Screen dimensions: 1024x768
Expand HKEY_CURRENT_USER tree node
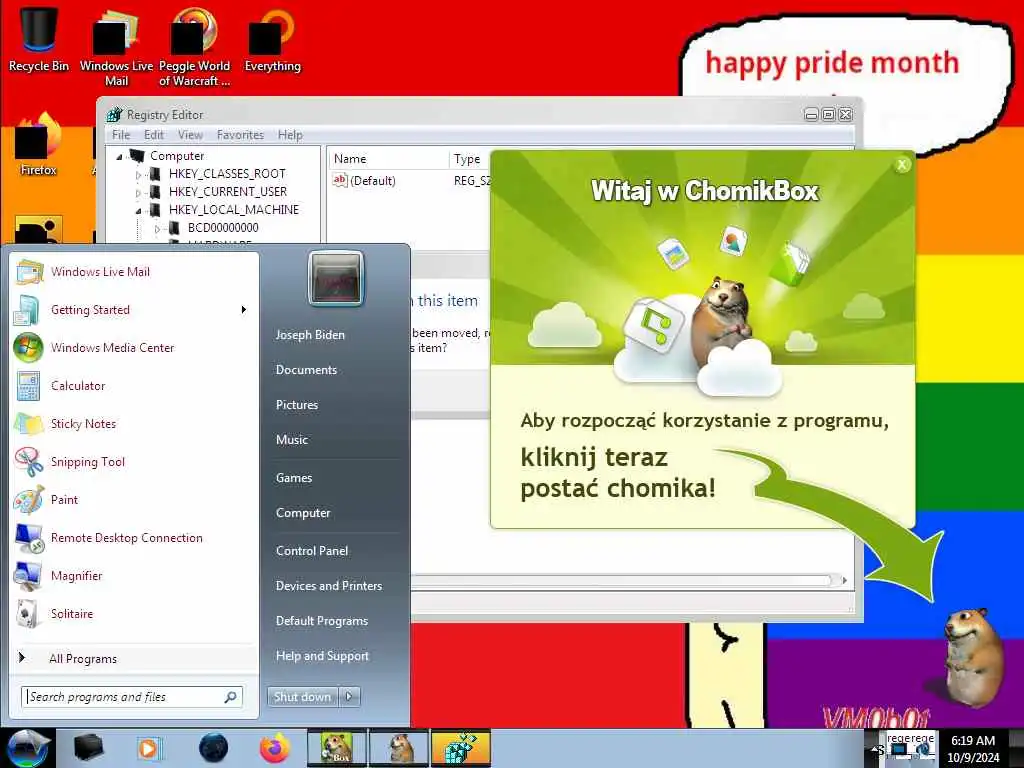[138, 193]
